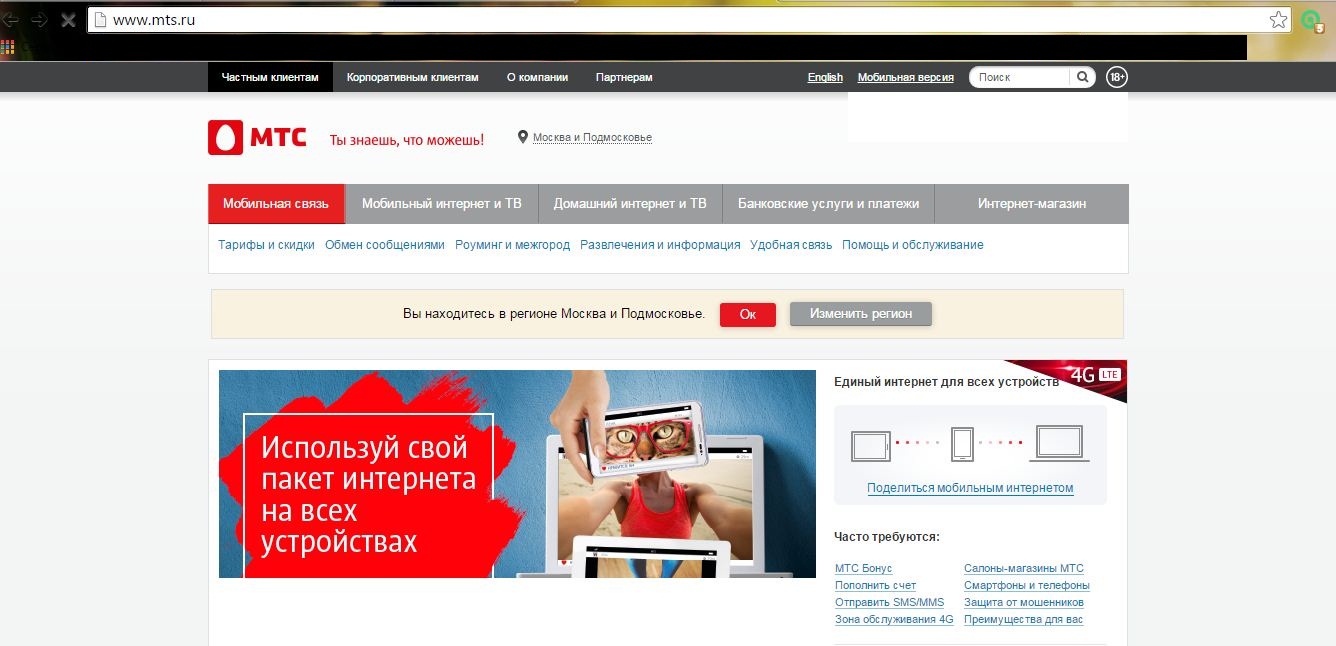This screenshot has height=646, width=1336.
Task: Confirm region with the Ок button
Action: 747,313
